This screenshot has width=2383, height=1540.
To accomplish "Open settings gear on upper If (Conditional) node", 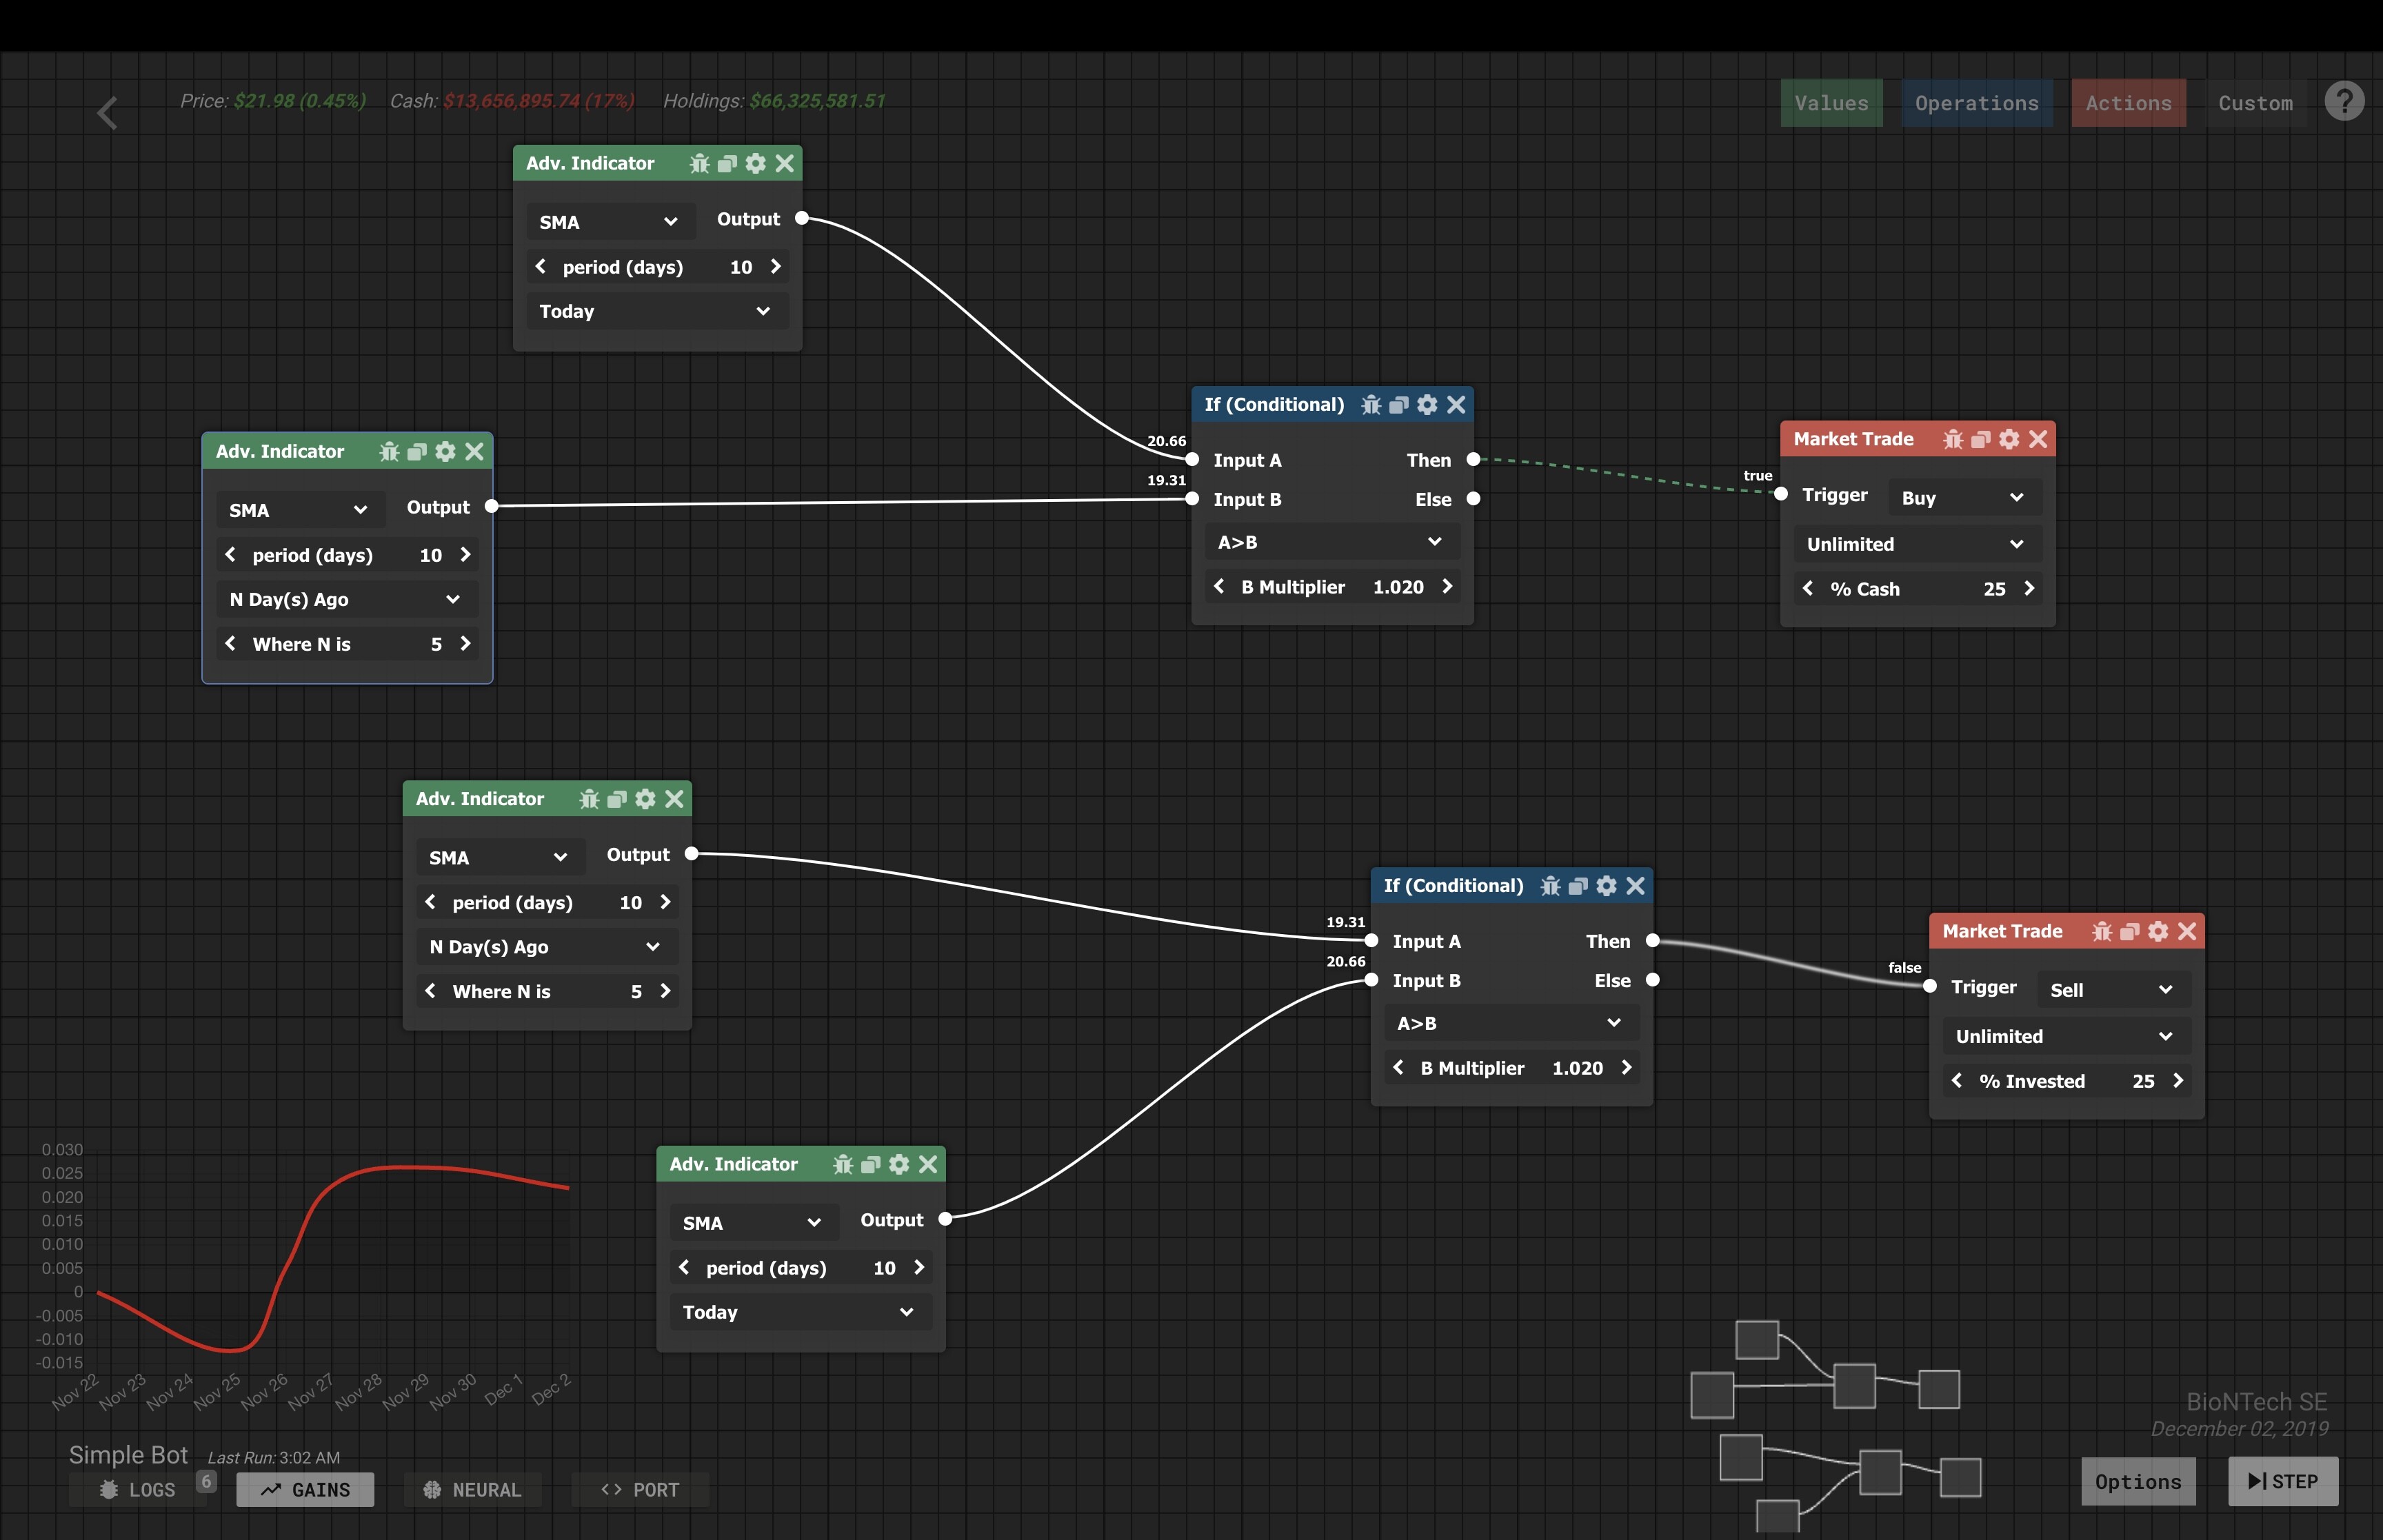I will [1427, 405].
